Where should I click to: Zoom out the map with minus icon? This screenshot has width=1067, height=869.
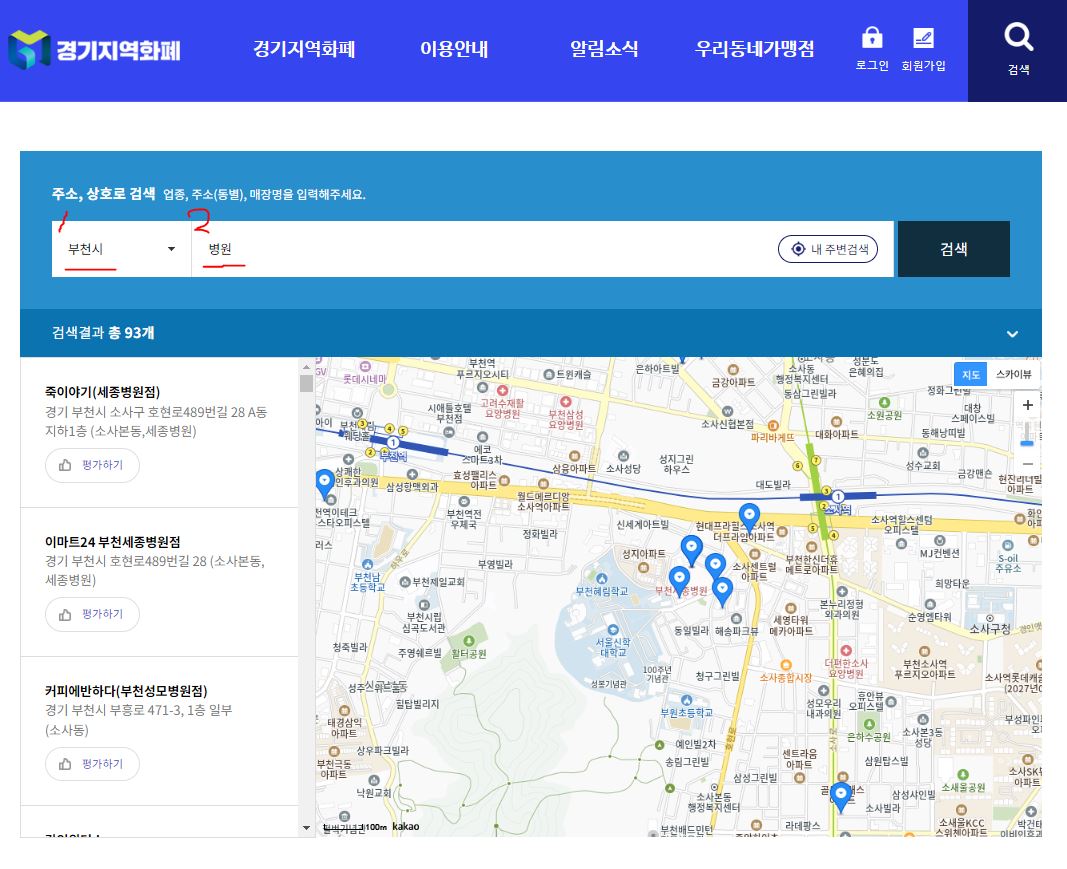coord(1028,465)
